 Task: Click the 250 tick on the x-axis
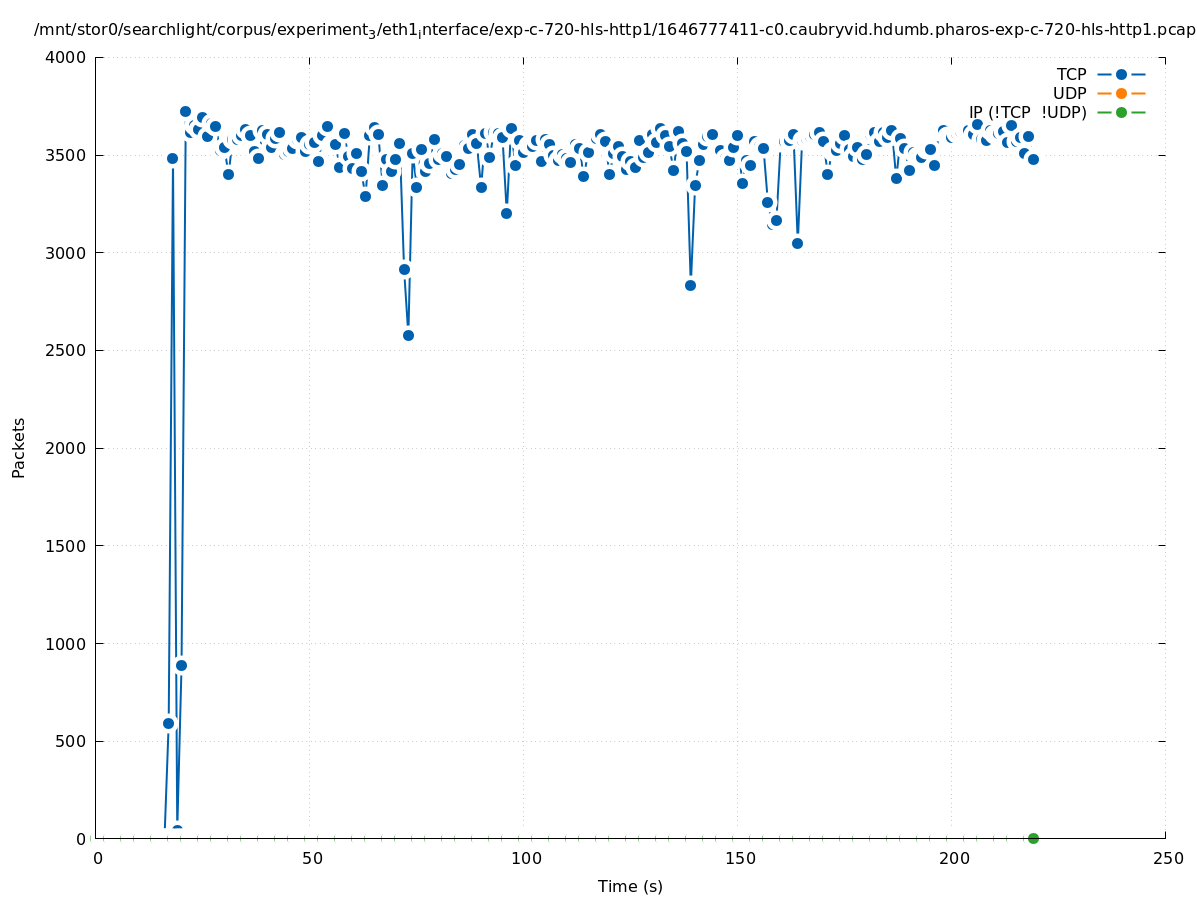tap(1167, 858)
